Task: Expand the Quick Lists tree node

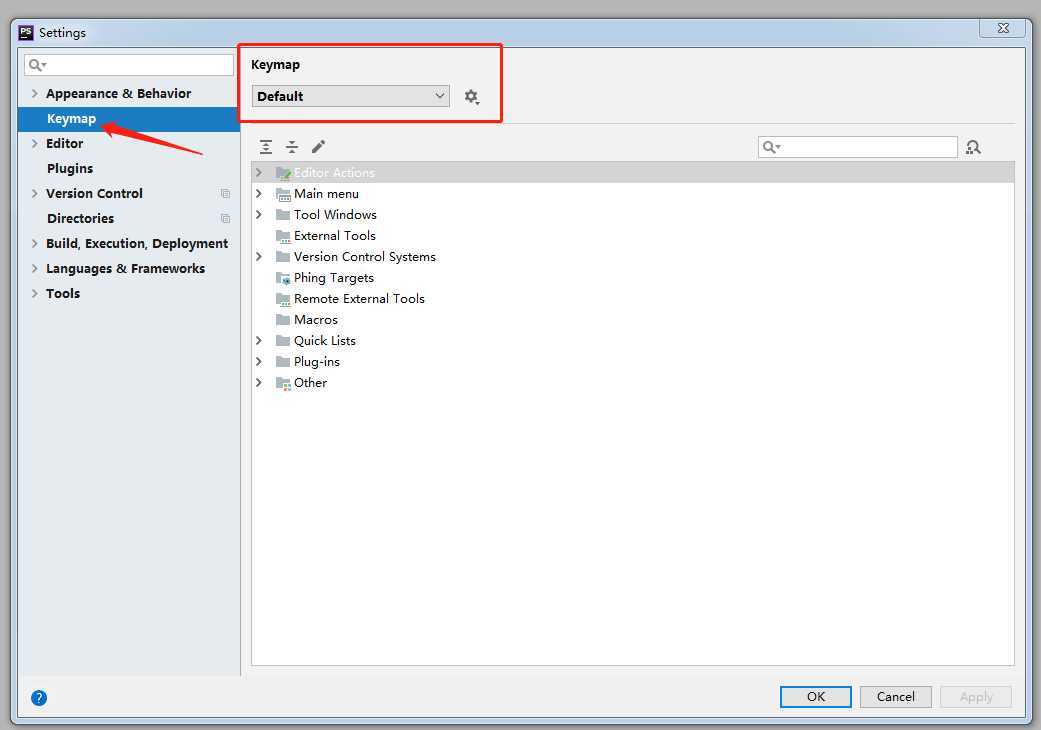Action: click(260, 340)
